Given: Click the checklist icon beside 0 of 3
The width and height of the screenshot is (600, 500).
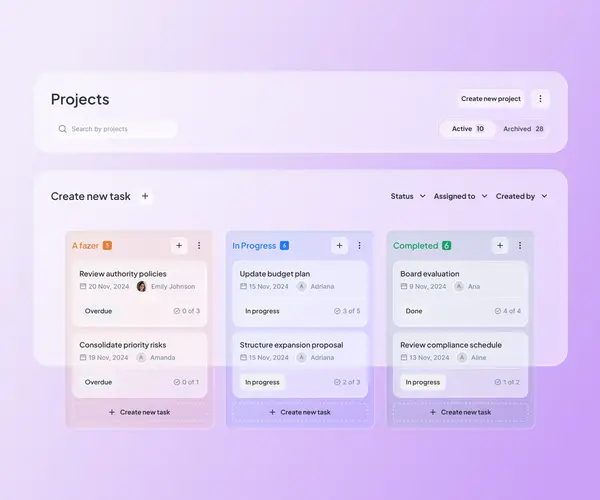Looking at the screenshot, I should (x=176, y=311).
